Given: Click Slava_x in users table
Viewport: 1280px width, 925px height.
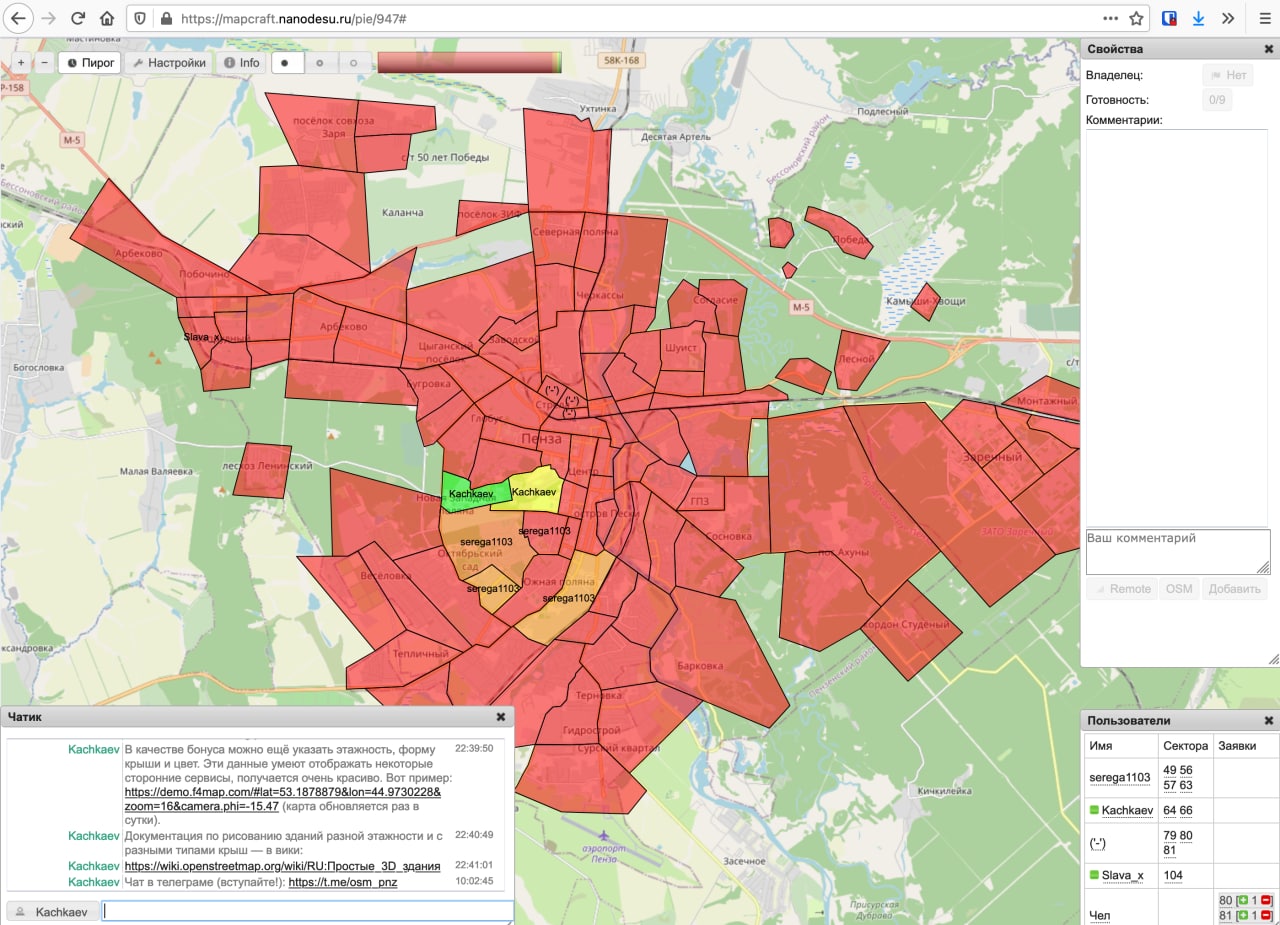Looking at the screenshot, I should (x=1123, y=875).
